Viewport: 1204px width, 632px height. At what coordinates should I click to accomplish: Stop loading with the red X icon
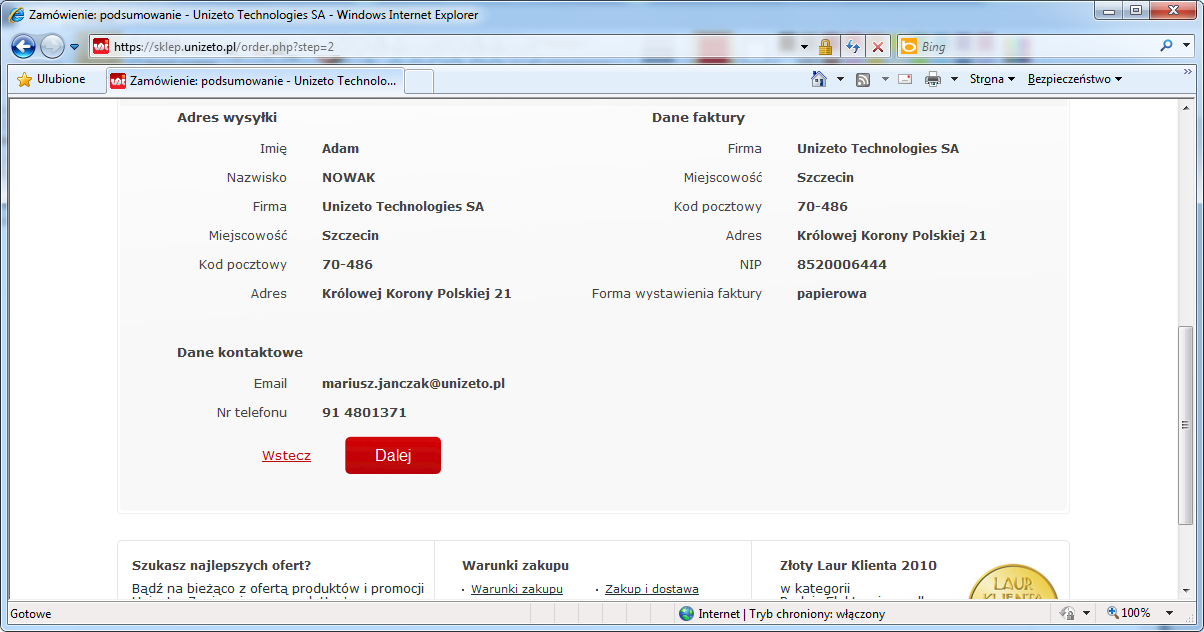click(878, 47)
